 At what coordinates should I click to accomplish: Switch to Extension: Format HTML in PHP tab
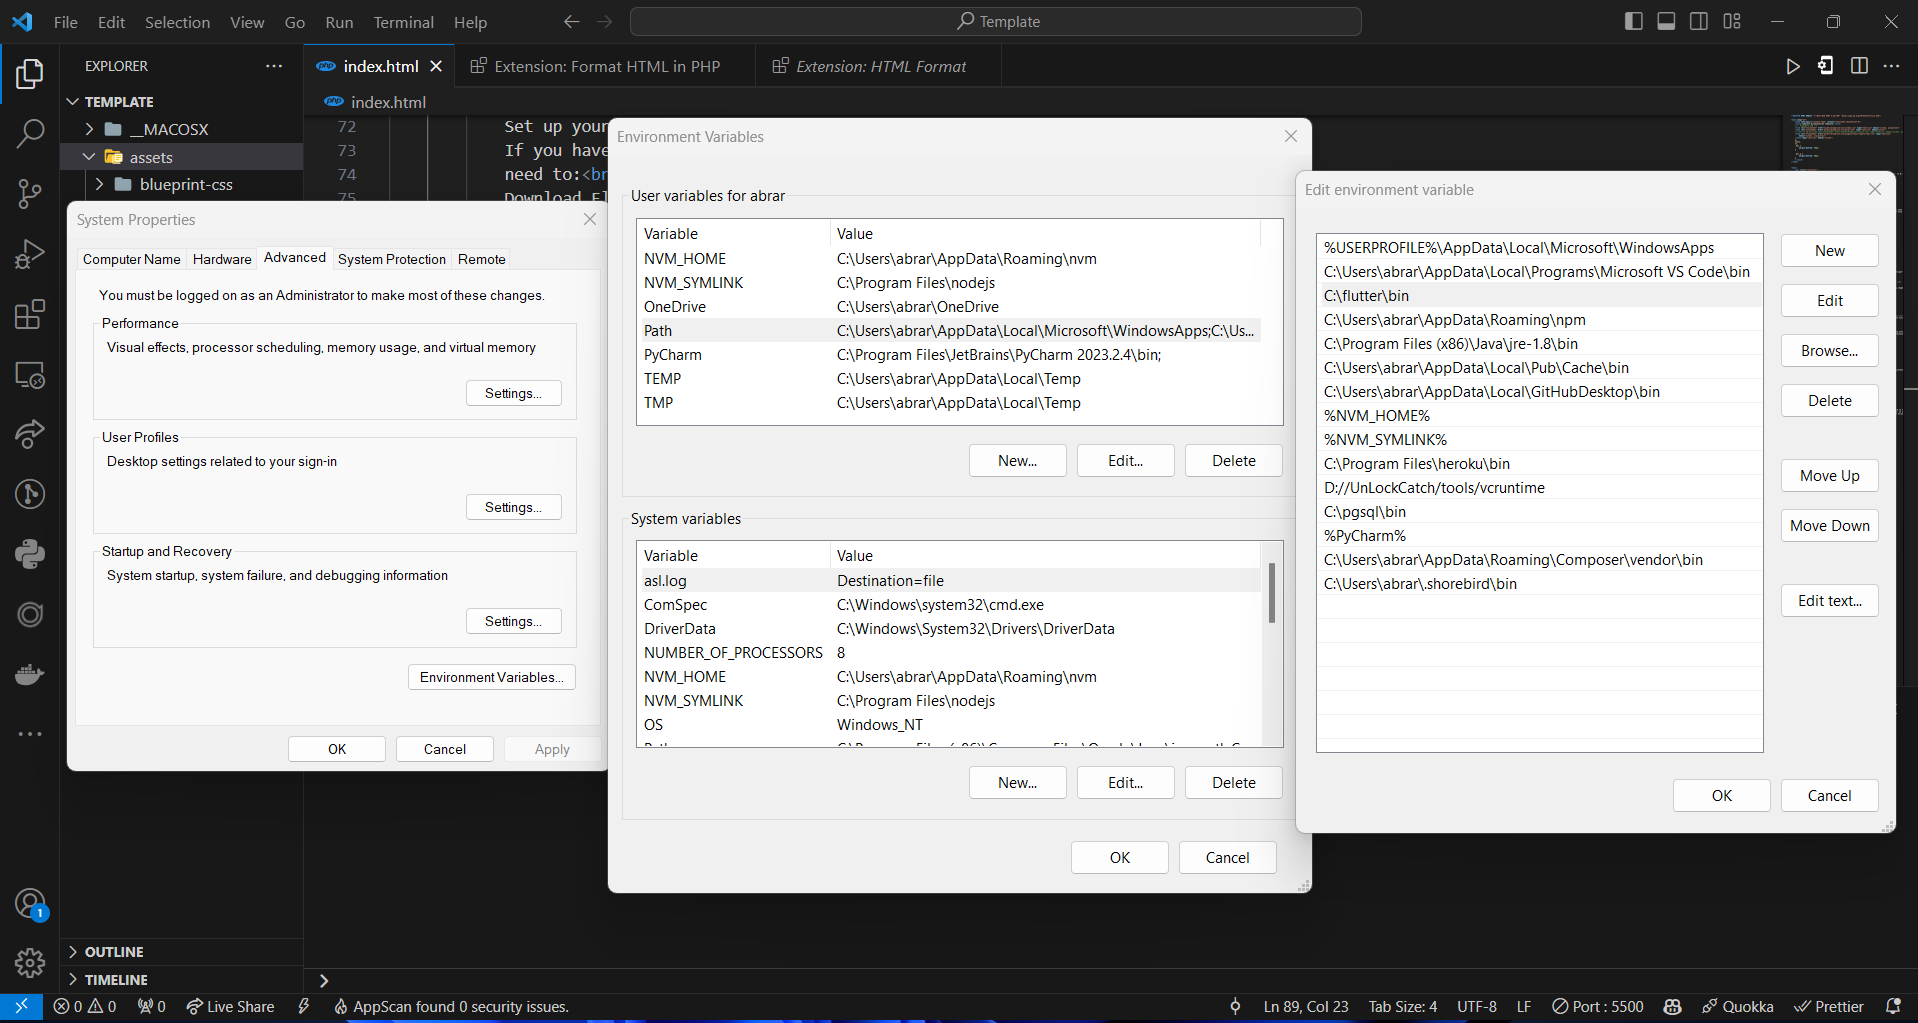tap(606, 66)
